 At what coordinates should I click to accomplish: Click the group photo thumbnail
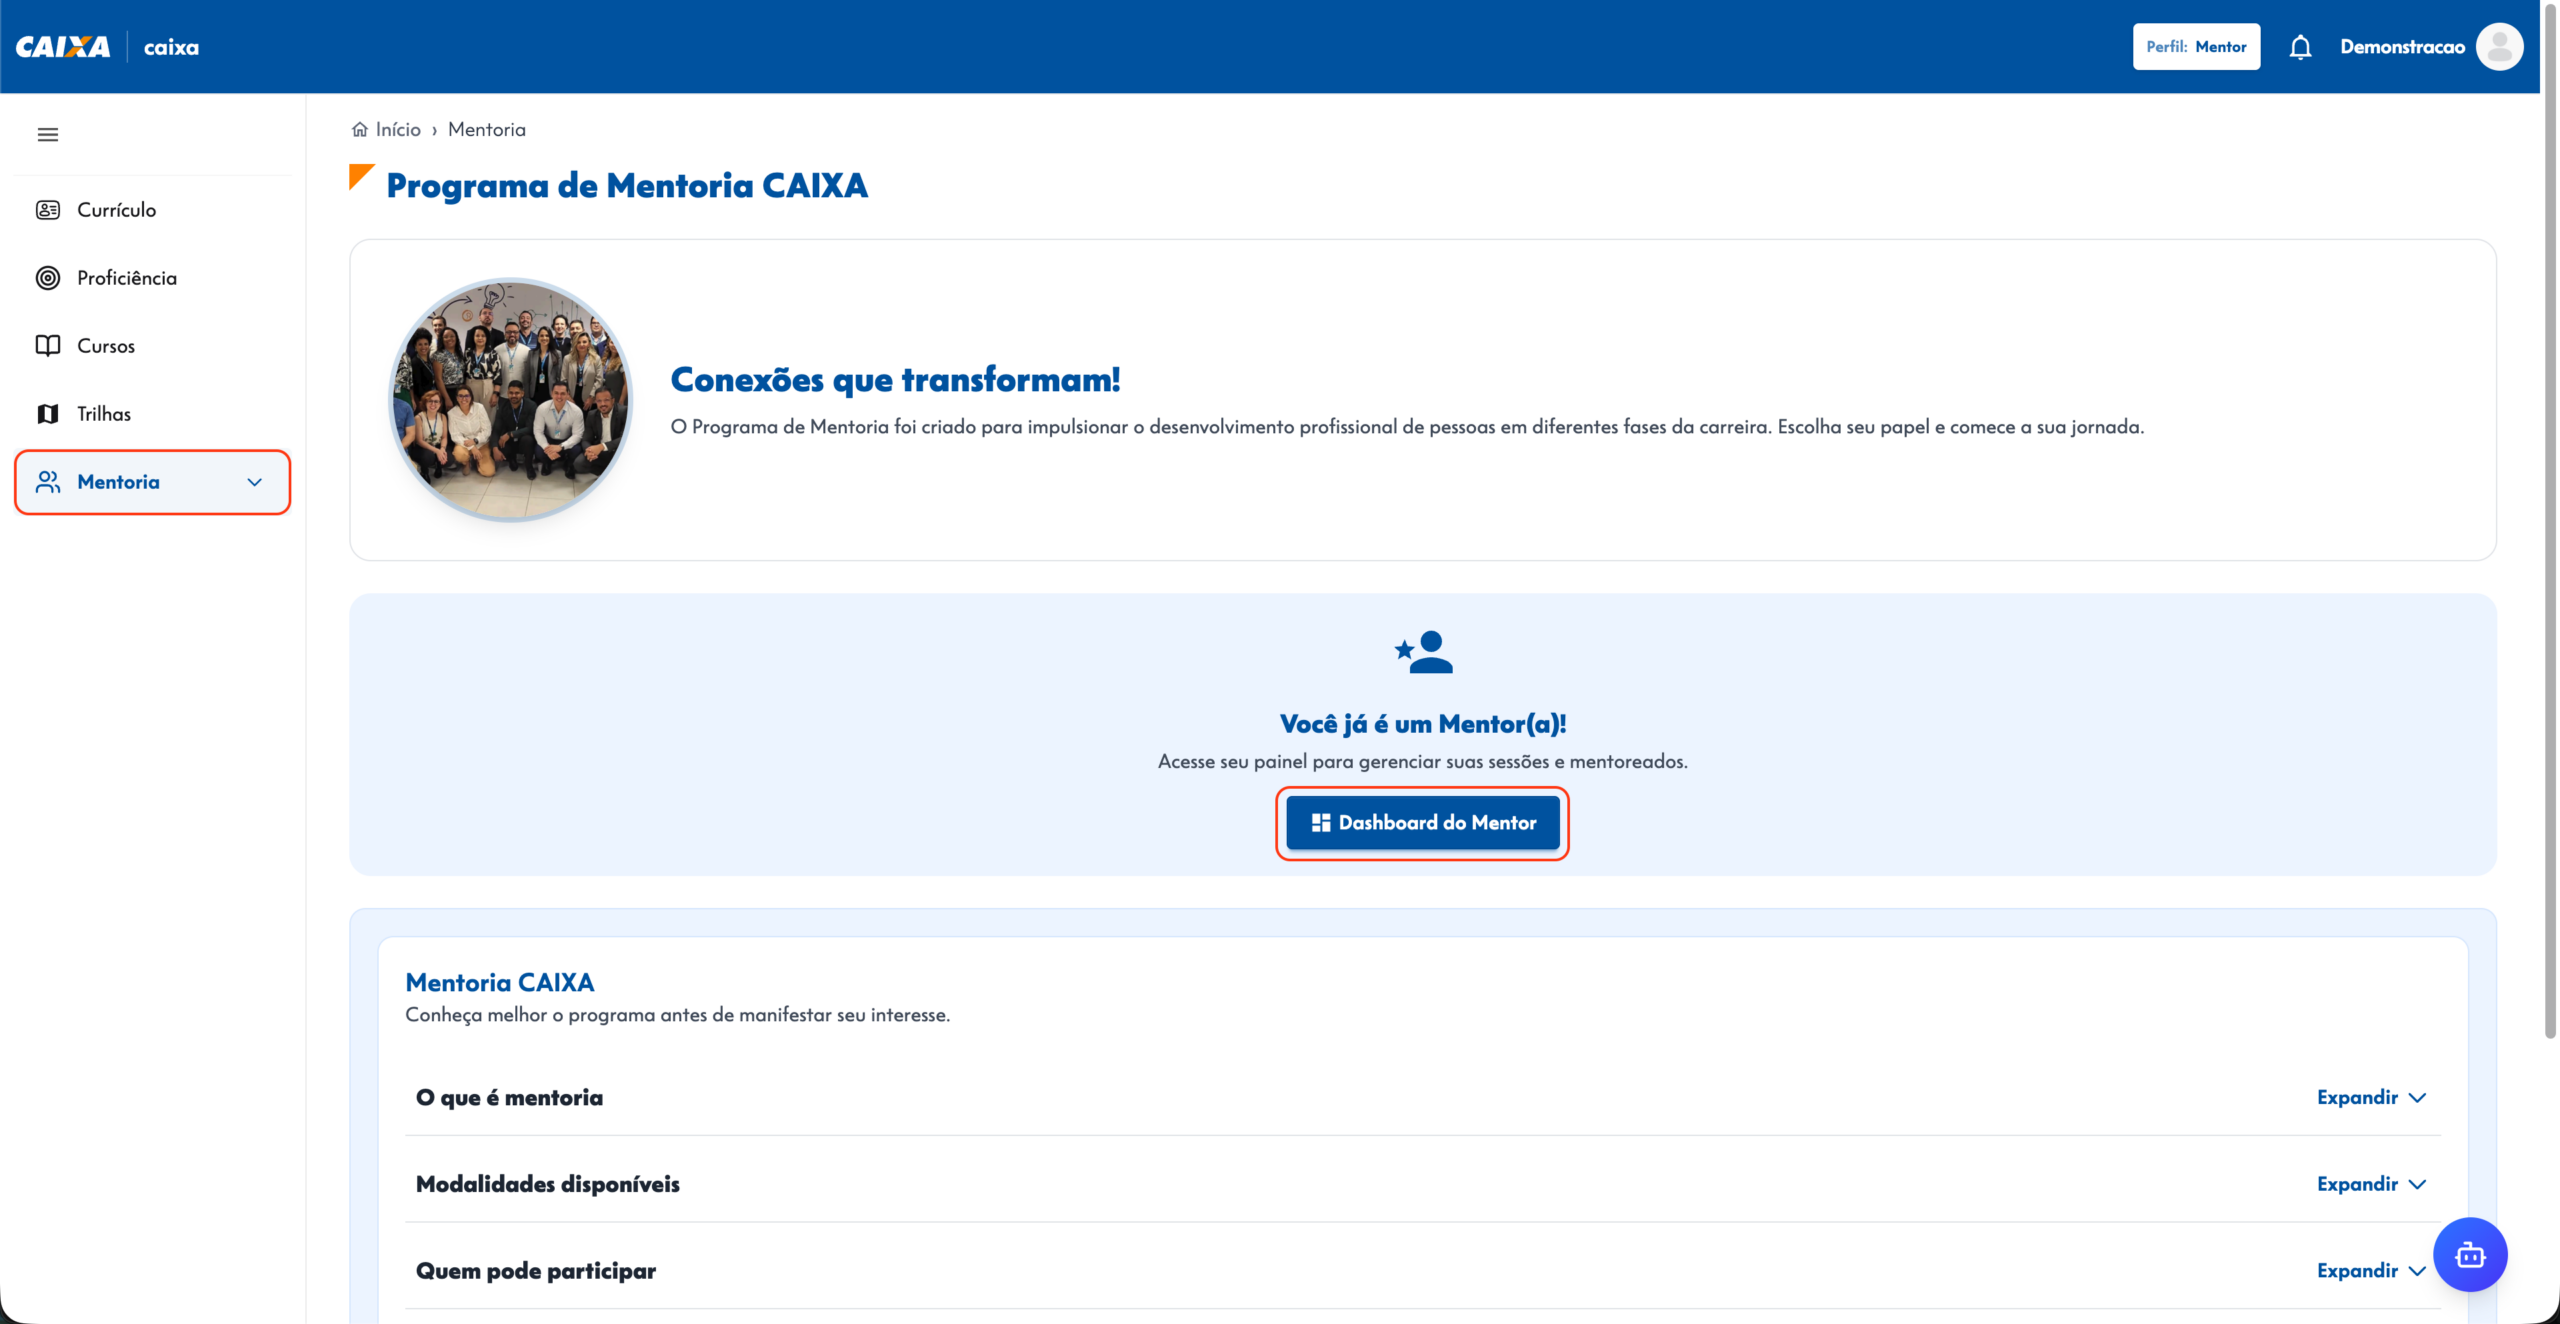(511, 399)
